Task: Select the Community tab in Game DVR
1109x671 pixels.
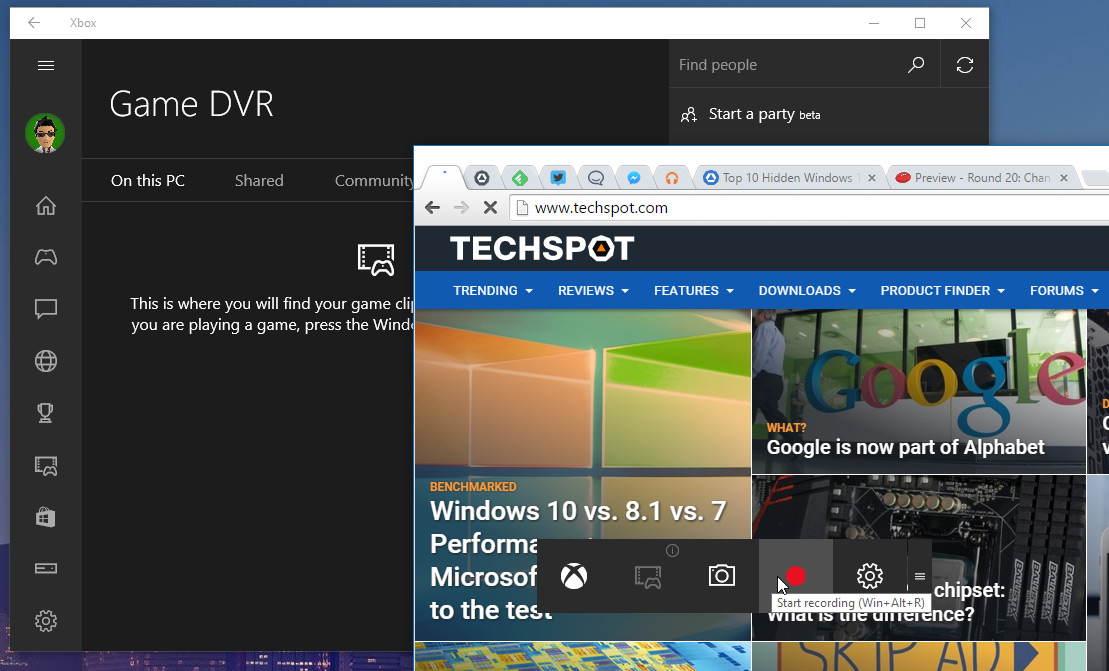Action: [374, 181]
